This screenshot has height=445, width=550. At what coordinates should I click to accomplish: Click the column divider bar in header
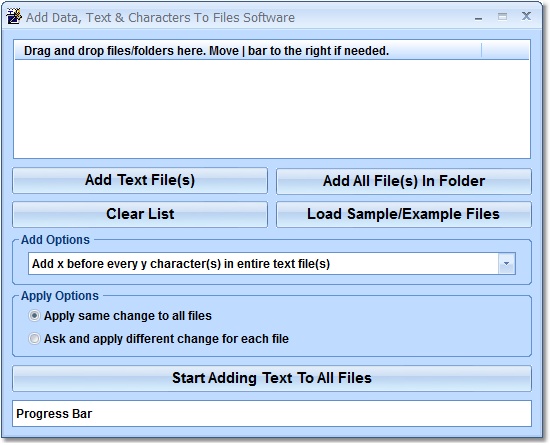point(482,51)
